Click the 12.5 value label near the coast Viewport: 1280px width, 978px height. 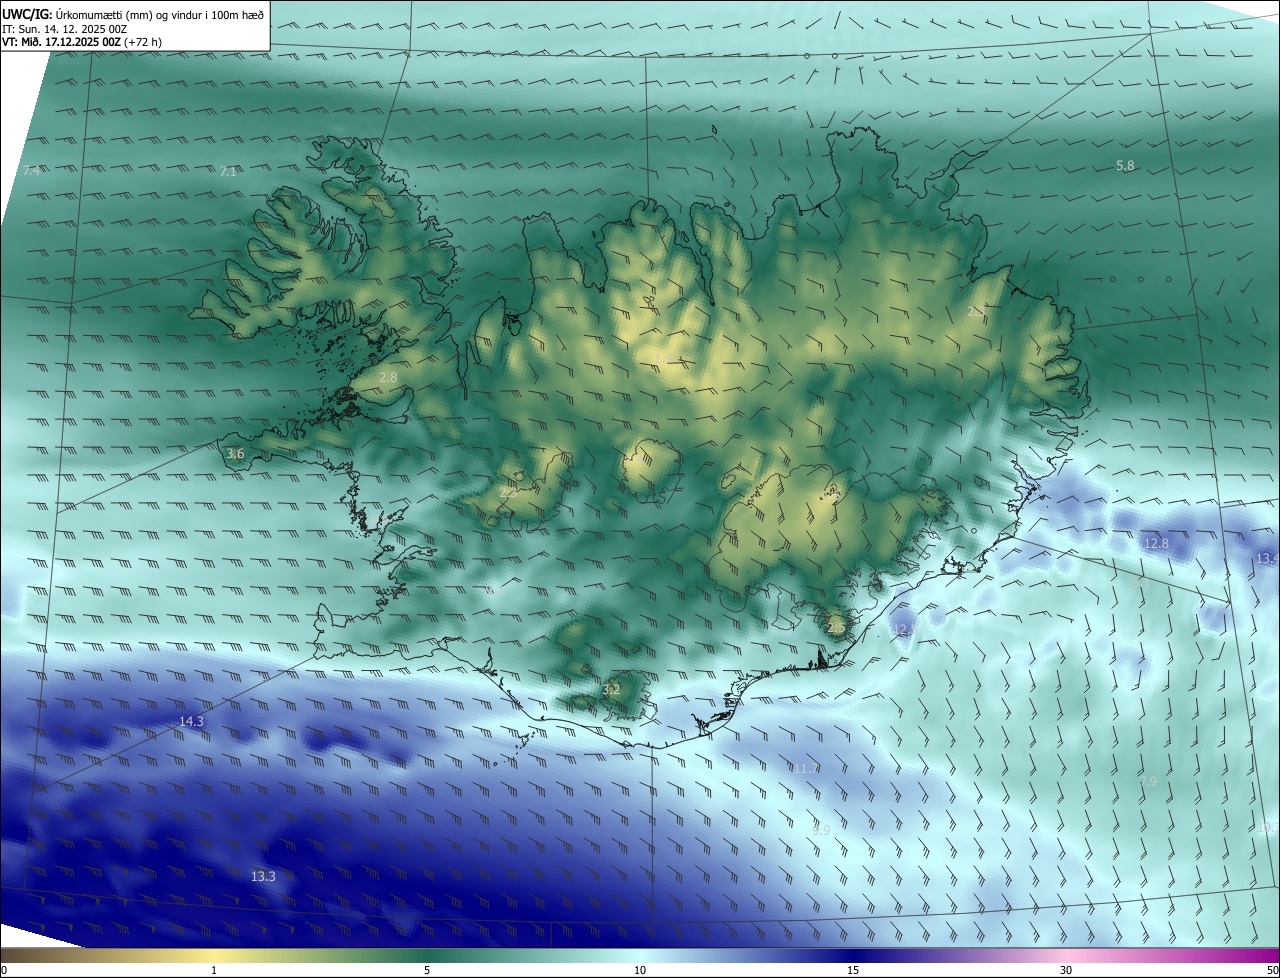pos(902,630)
